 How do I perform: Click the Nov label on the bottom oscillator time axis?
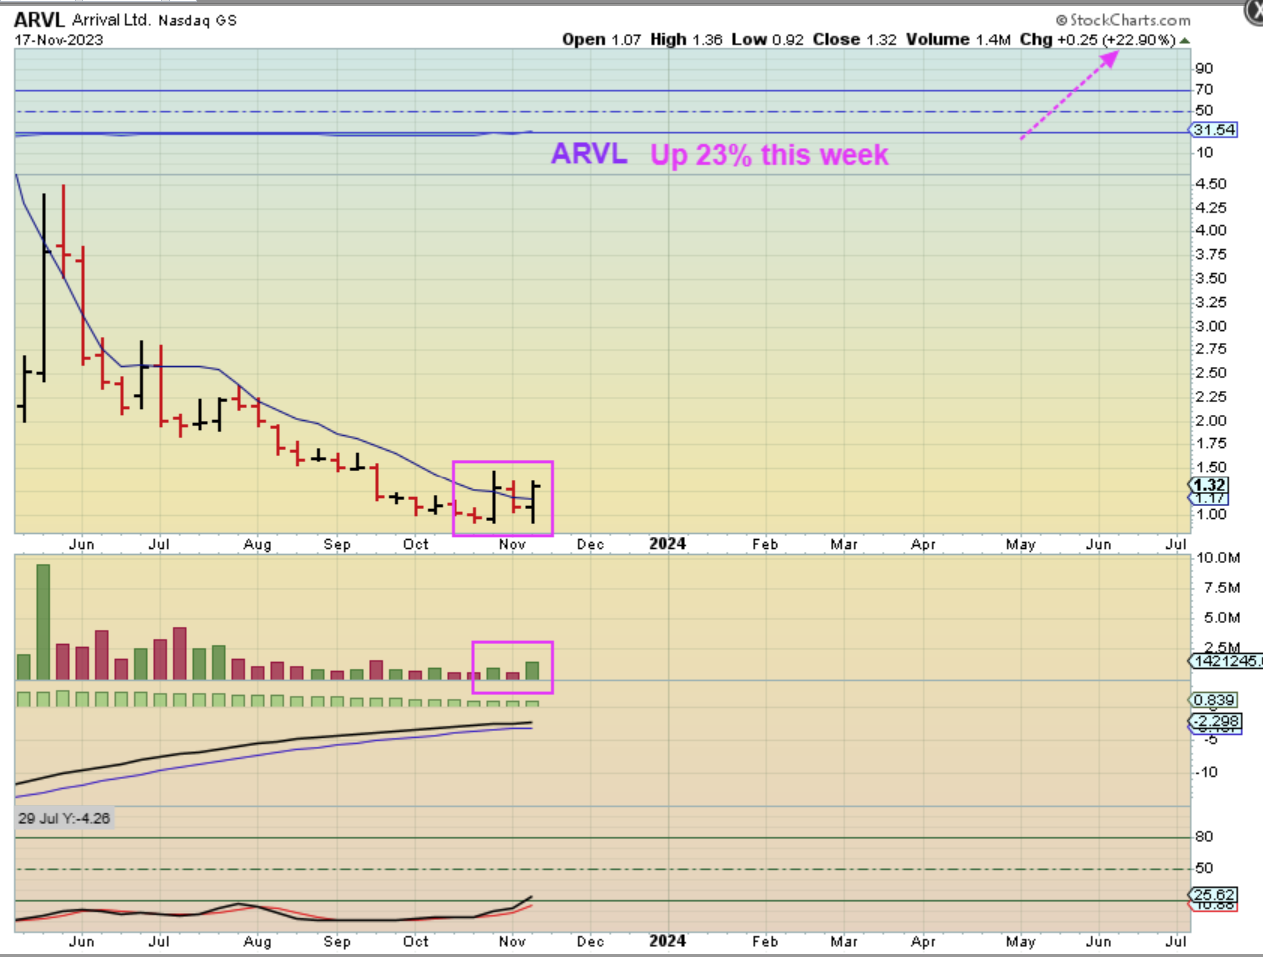[512, 942]
